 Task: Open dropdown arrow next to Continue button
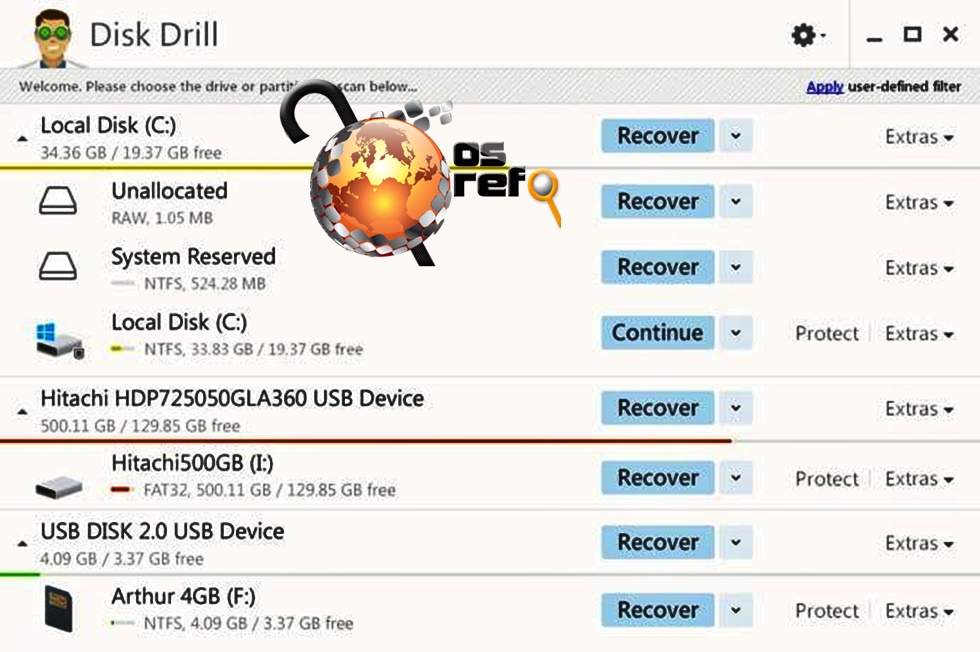coord(736,333)
